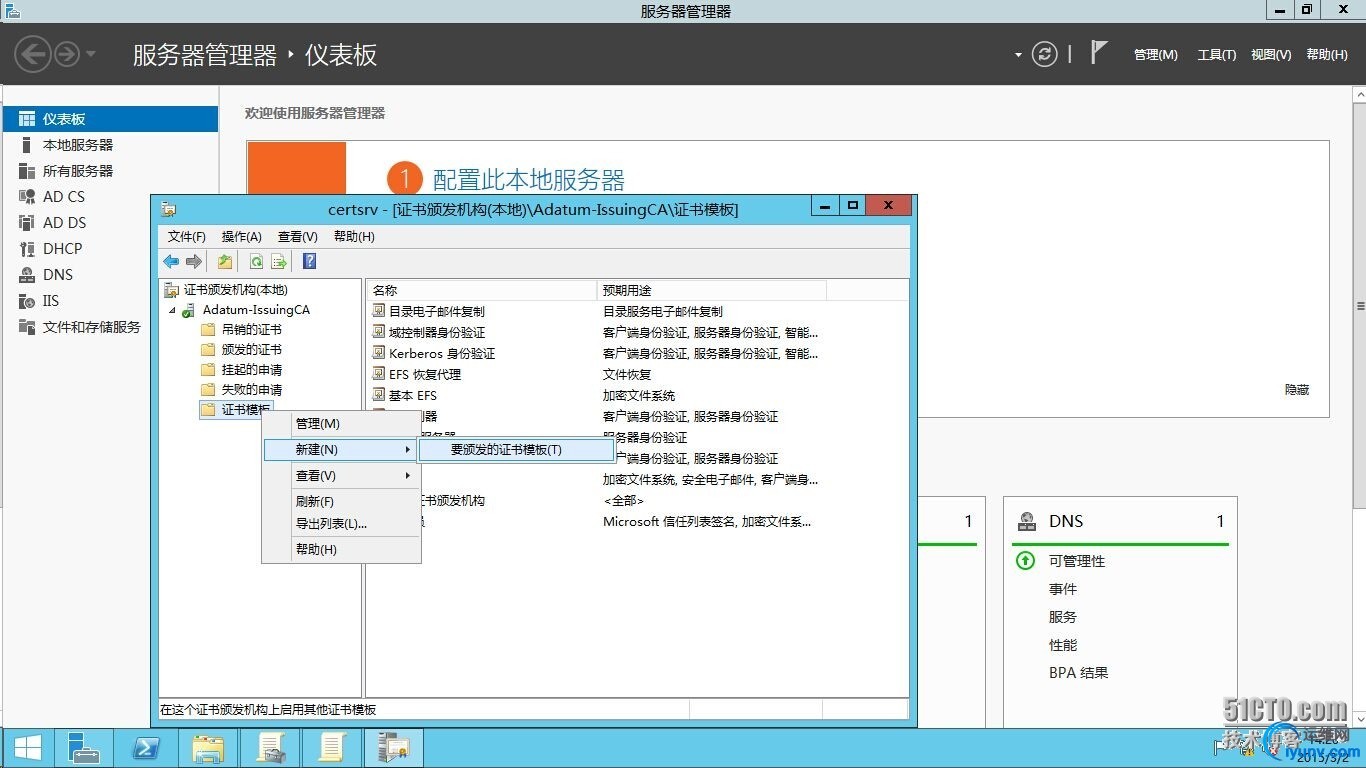Click the EFS 恢复代理 template icon
The height and width of the screenshot is (768, 1366).
tap(379, 374)
